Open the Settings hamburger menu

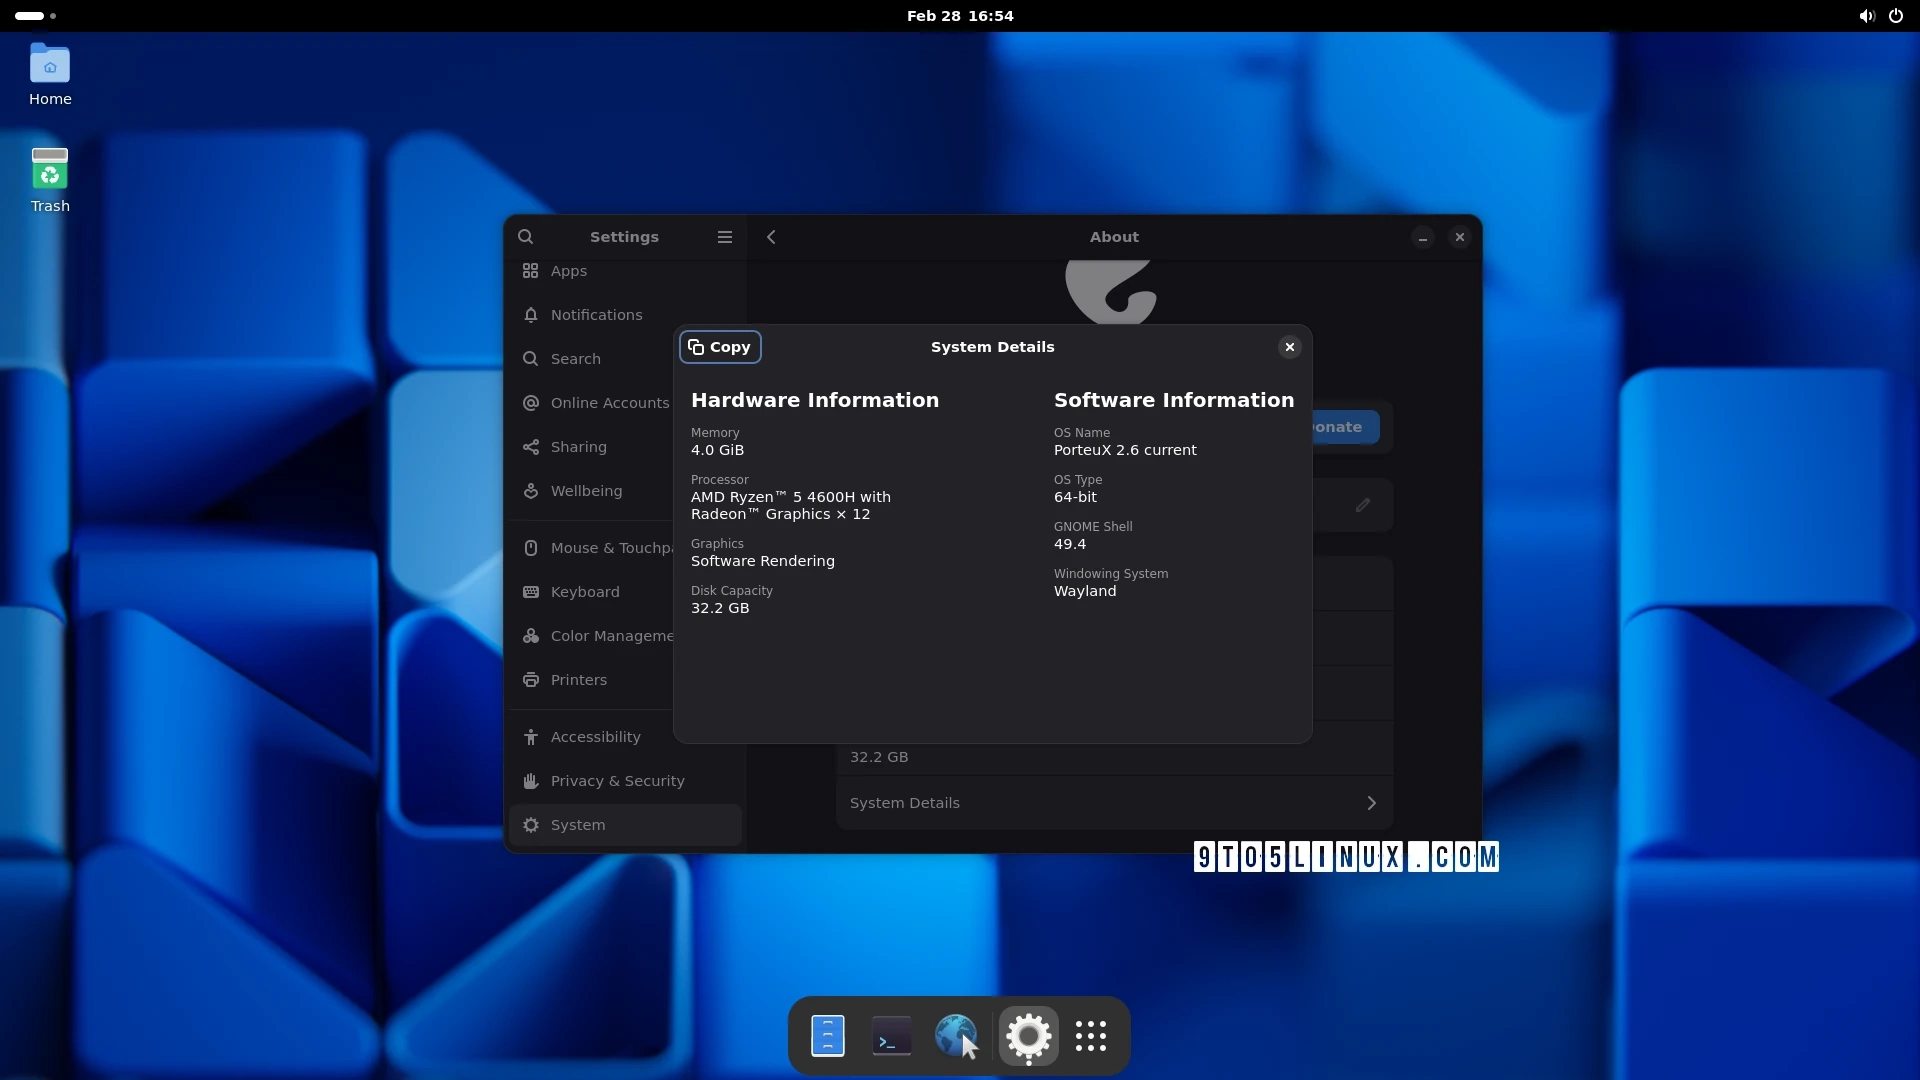coord(724,236)
